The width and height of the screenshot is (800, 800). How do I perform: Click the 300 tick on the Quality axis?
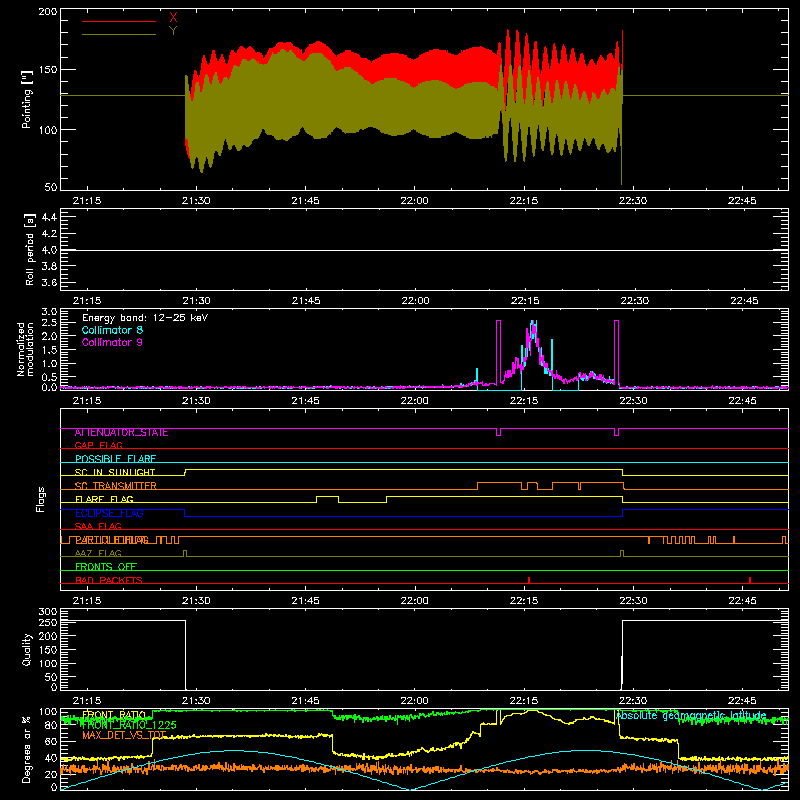coord(48,612)
